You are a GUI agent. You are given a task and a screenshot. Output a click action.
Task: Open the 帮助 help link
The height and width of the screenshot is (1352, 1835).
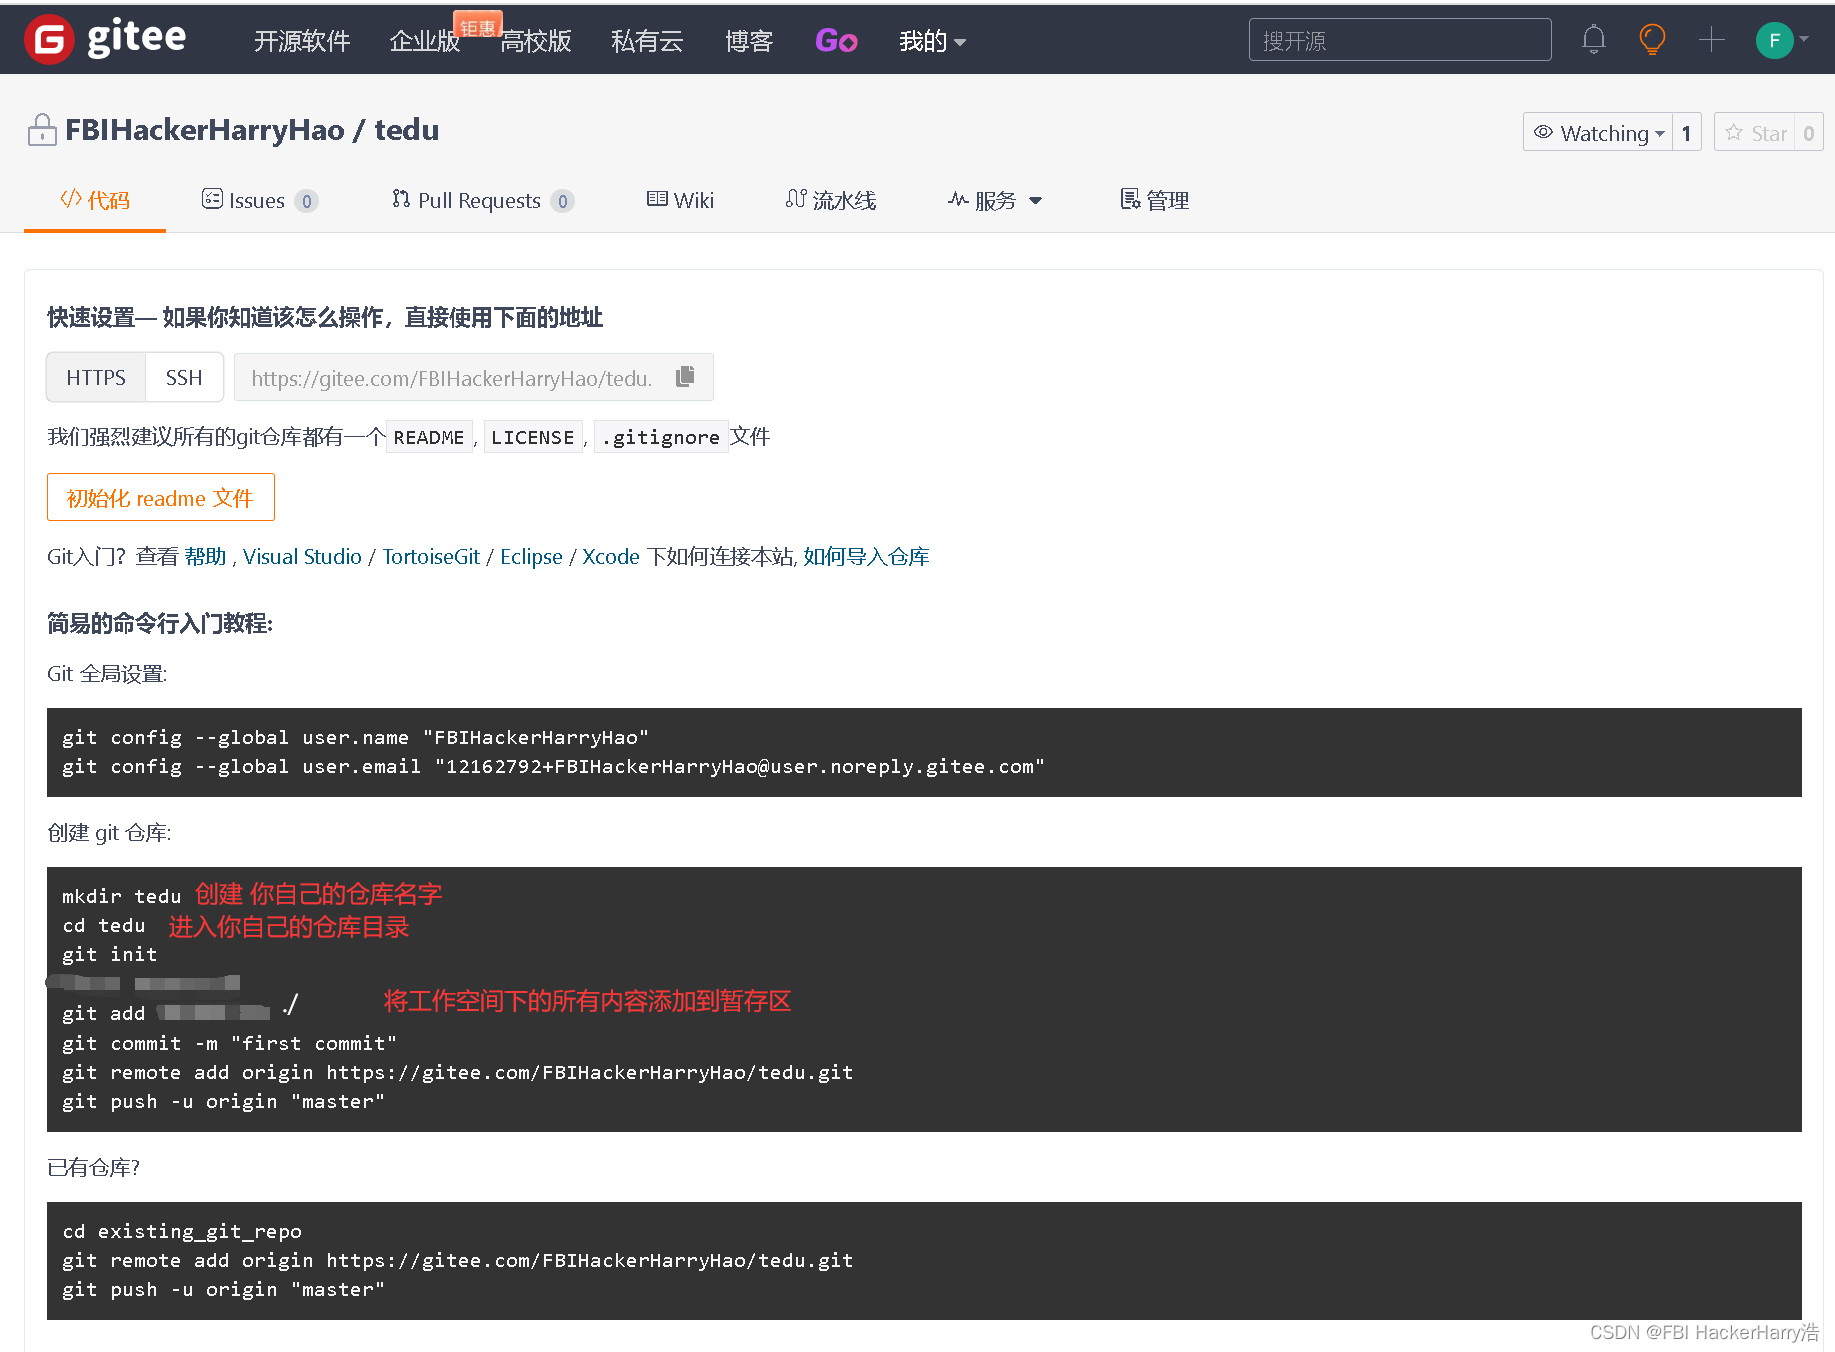click(206, 556)
